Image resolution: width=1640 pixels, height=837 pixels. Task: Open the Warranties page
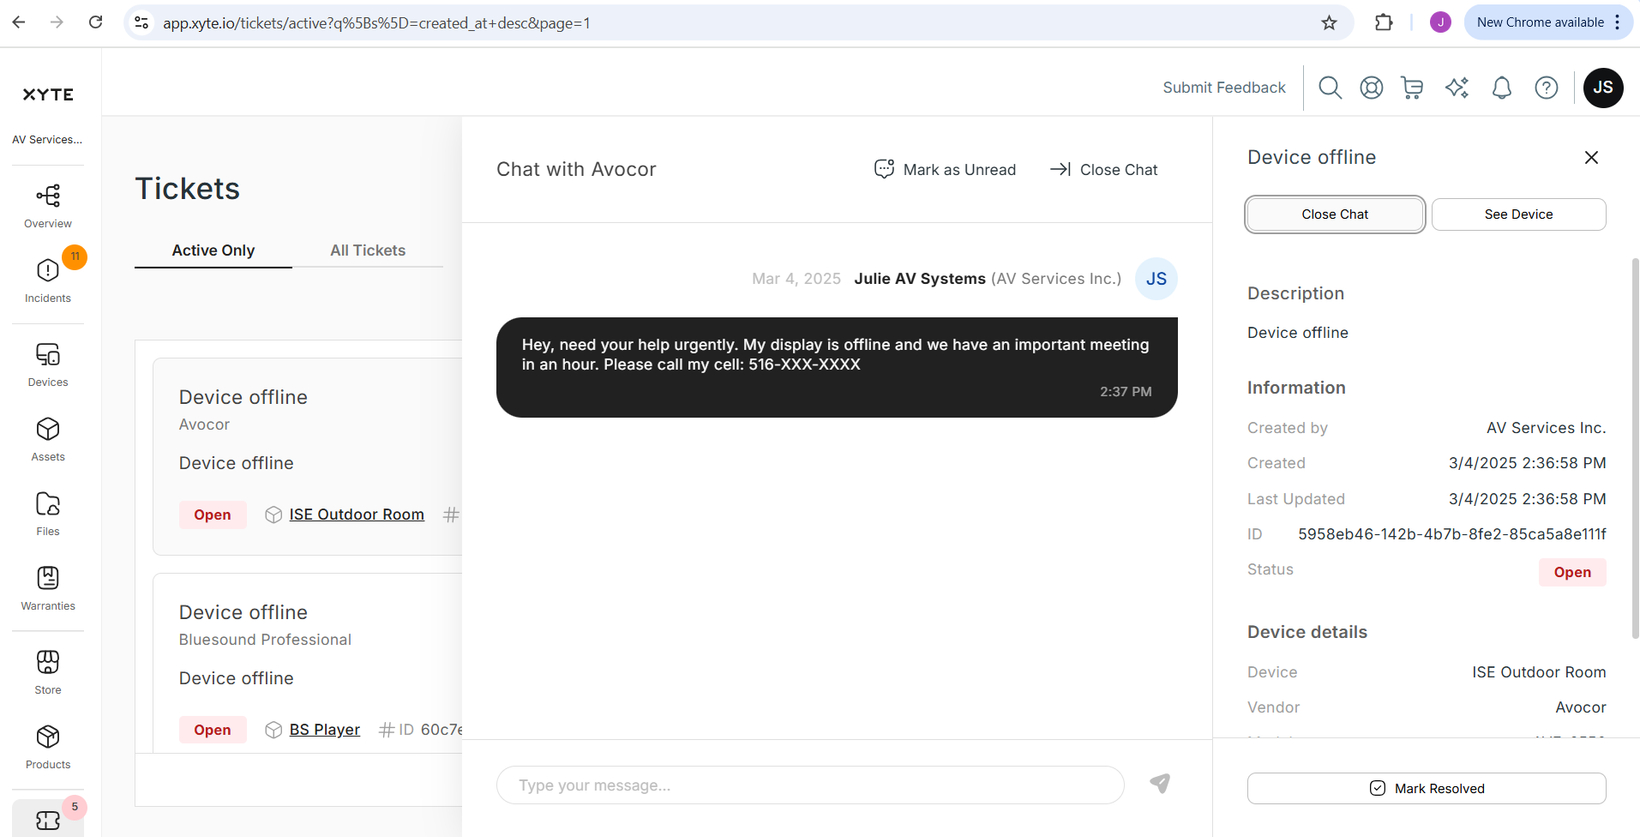click(x=48, y=588)
